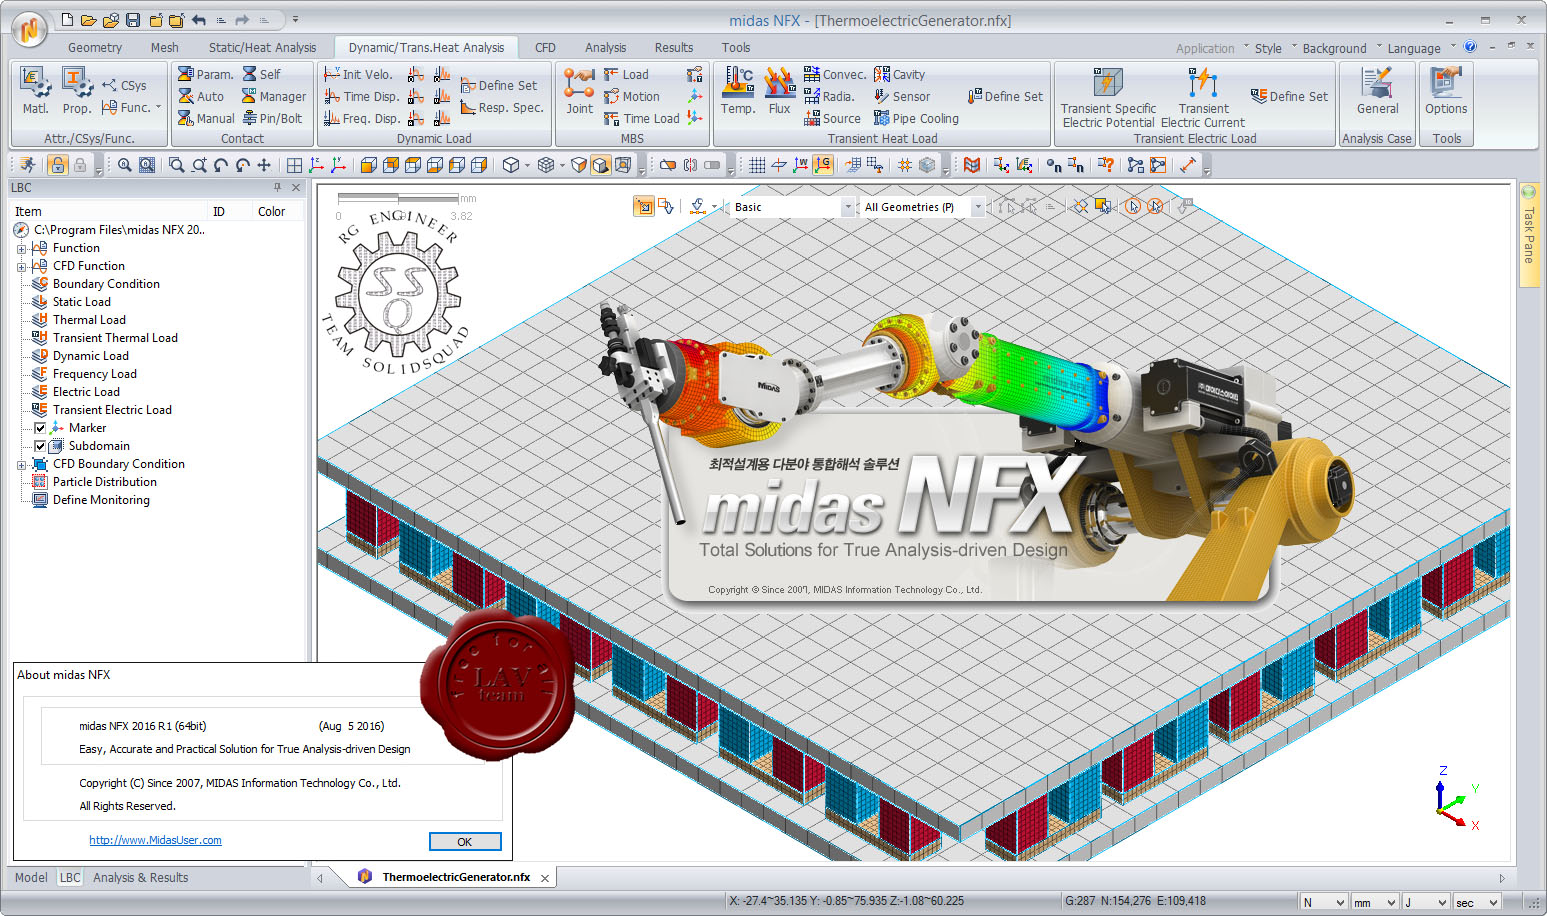Select the Sensor tool
The height and width of the screenshot is (916, 1547).
[x=902, y=96]
